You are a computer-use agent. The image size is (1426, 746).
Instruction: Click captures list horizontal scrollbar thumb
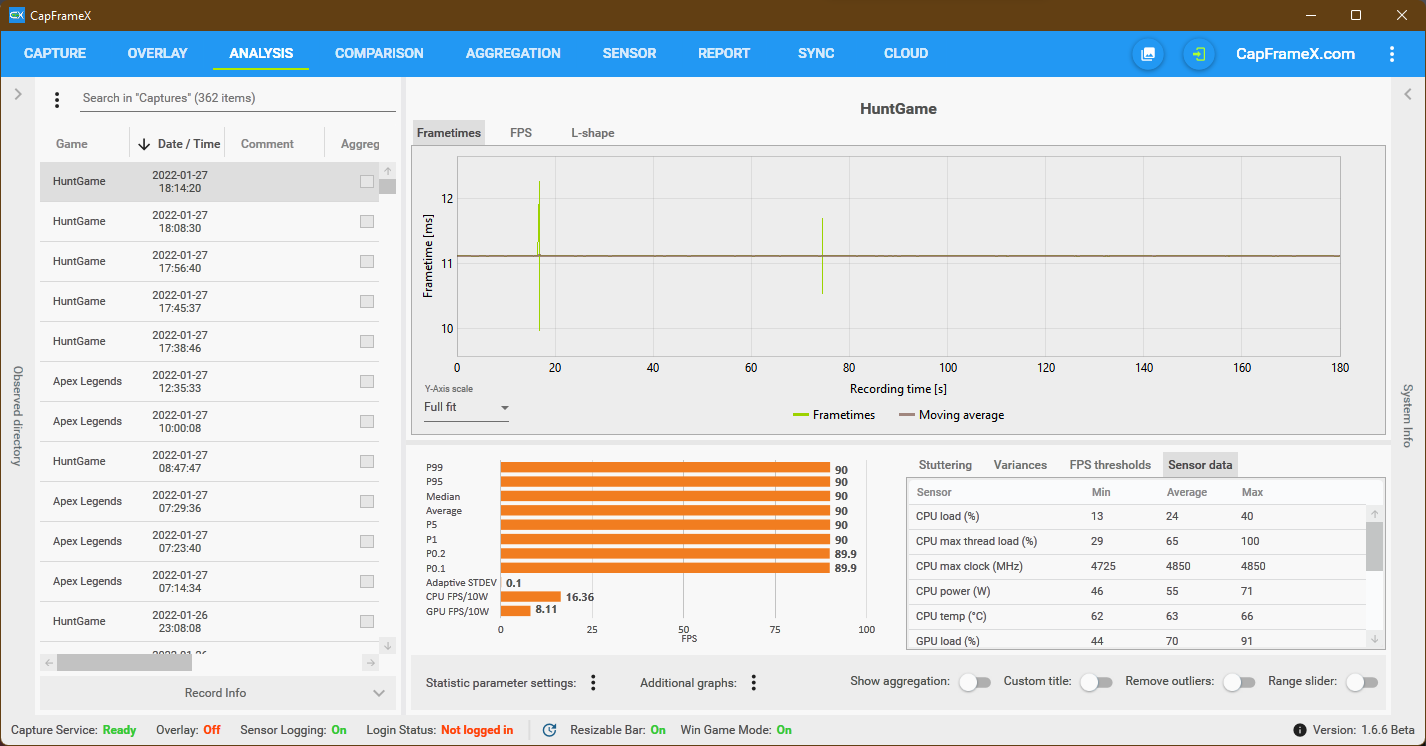[x=124, y=662]
